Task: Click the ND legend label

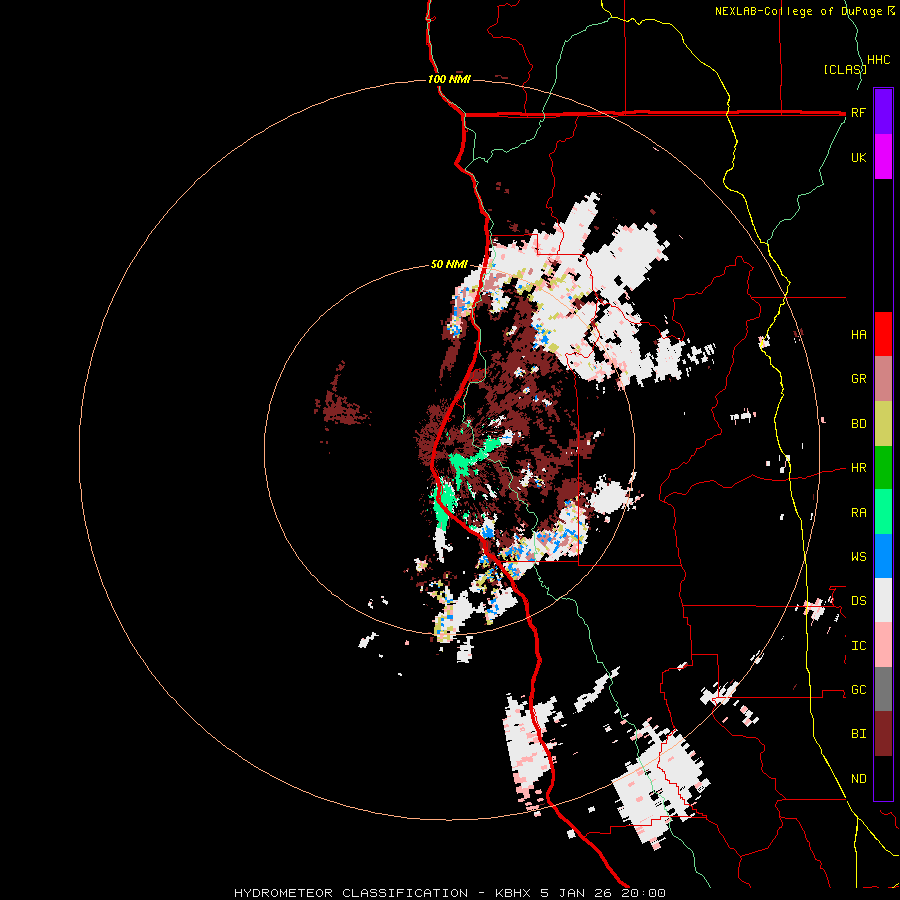Action: tap(859, 779)
